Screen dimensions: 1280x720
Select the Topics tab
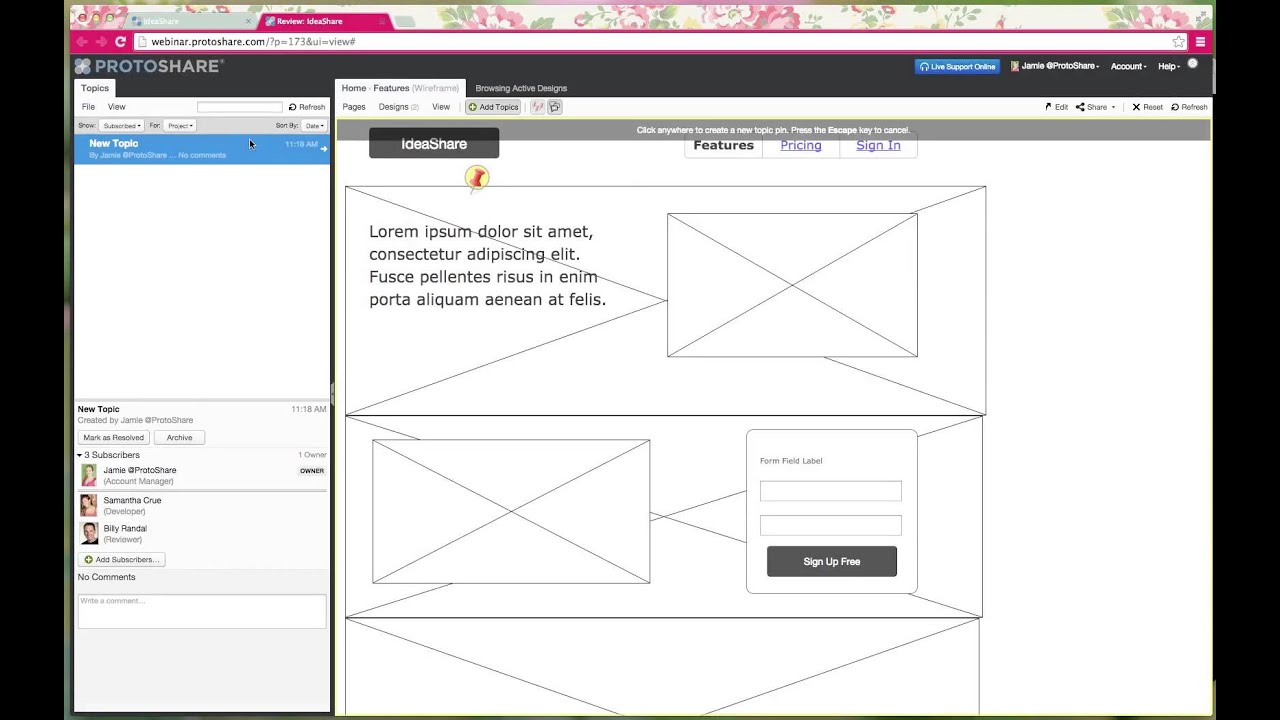(95, 88)
